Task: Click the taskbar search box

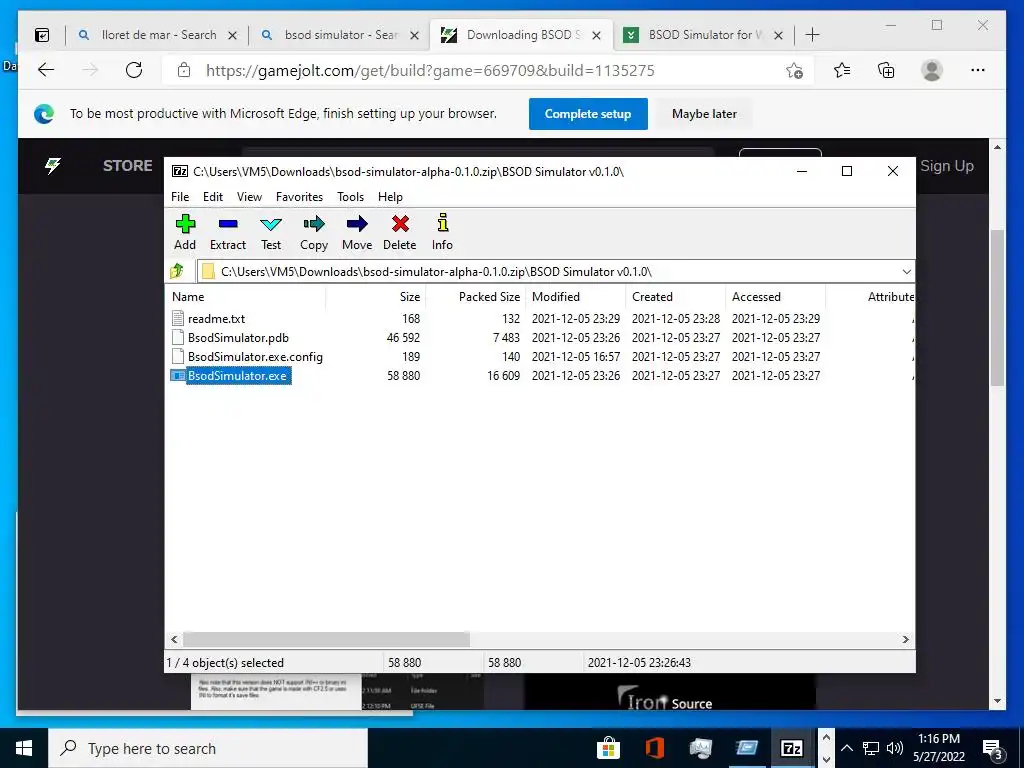Action: pyautogui.click(x=208, y=748)
